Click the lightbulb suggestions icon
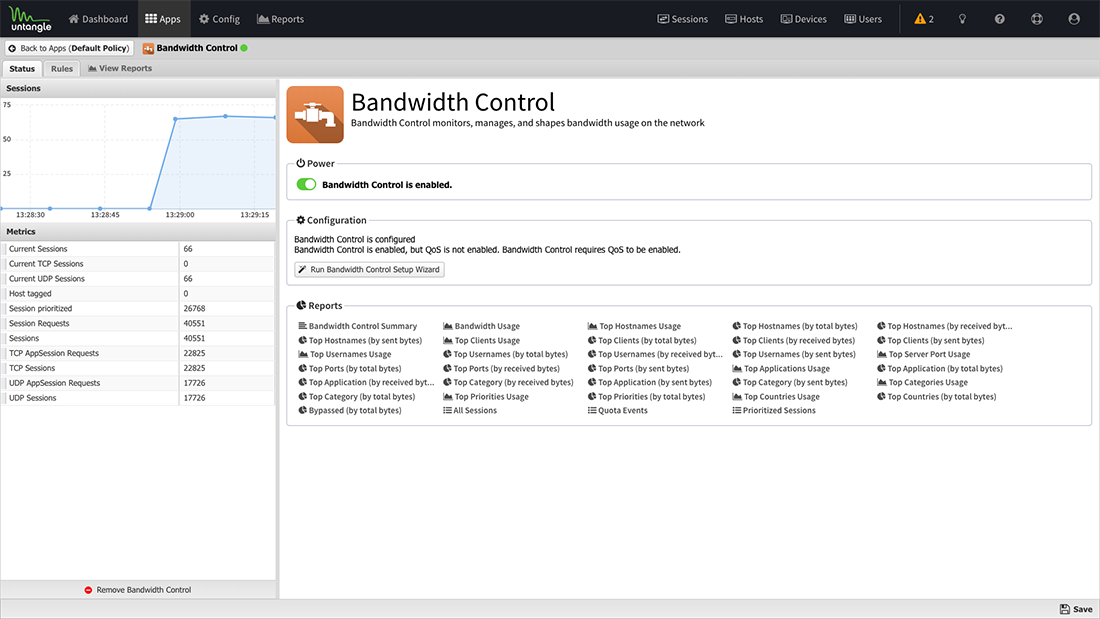 click(x=962, y=19)
